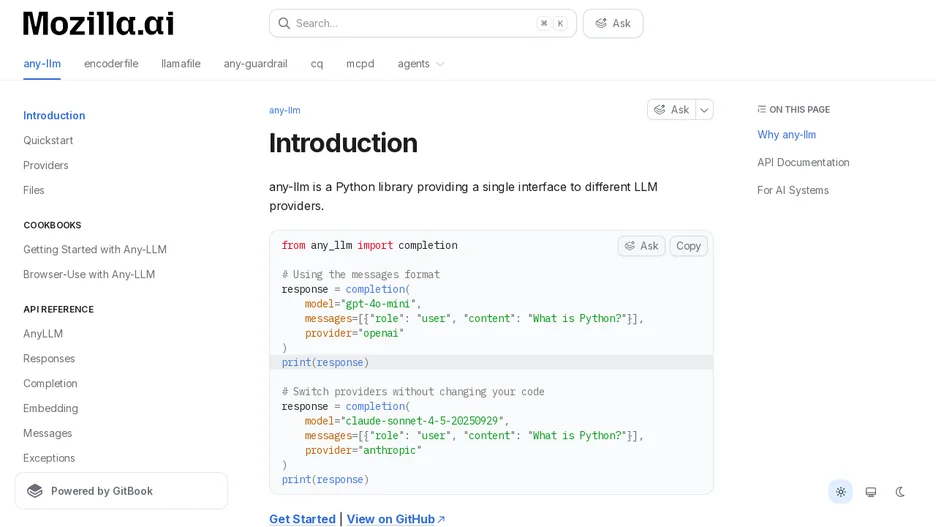Click the Get Started link
This screenshot has height=527, width=936.
pos(303,519)
